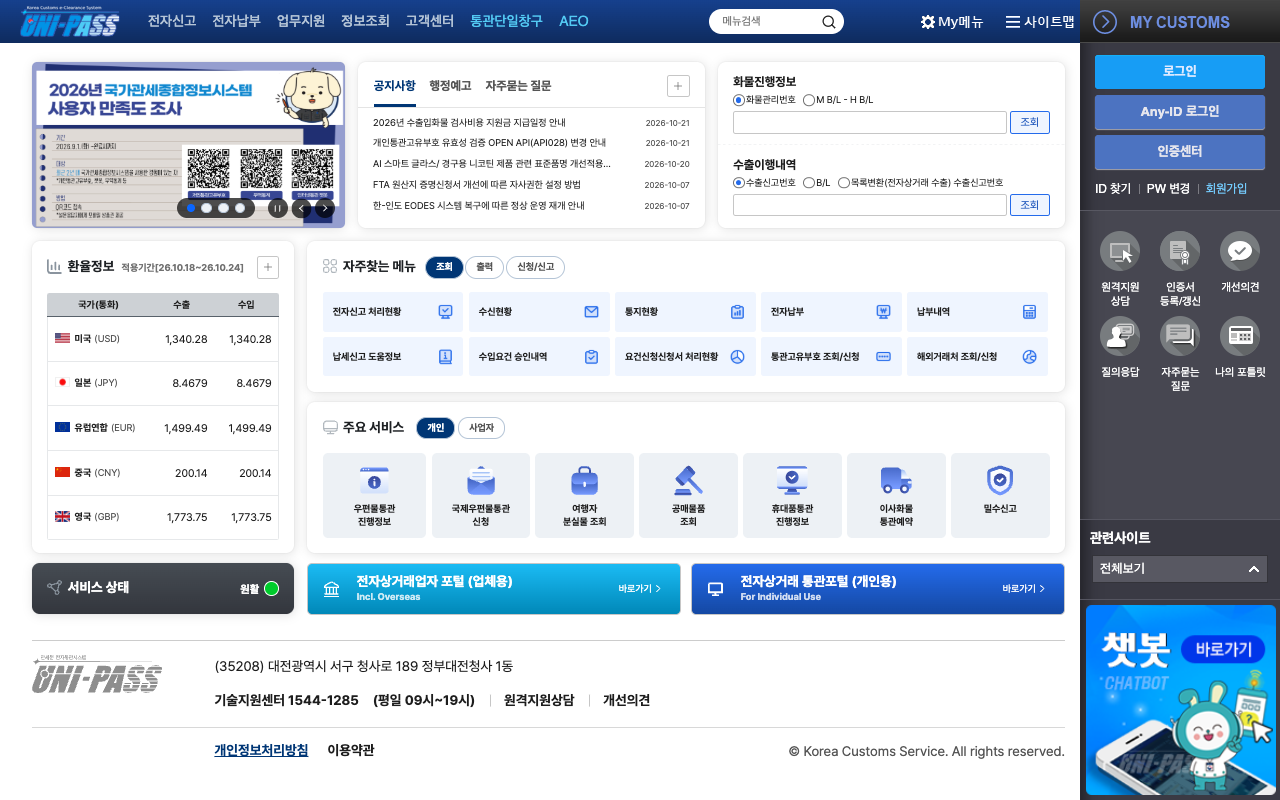The height and width of the screenshot is (800, 1280).
Task: Open My메뉴 gear icon
Action: tap(927, 22)
